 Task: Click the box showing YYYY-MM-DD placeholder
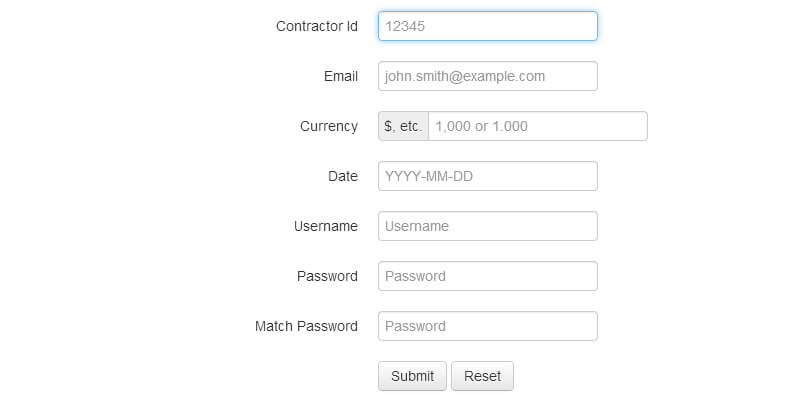coord(487,176)
